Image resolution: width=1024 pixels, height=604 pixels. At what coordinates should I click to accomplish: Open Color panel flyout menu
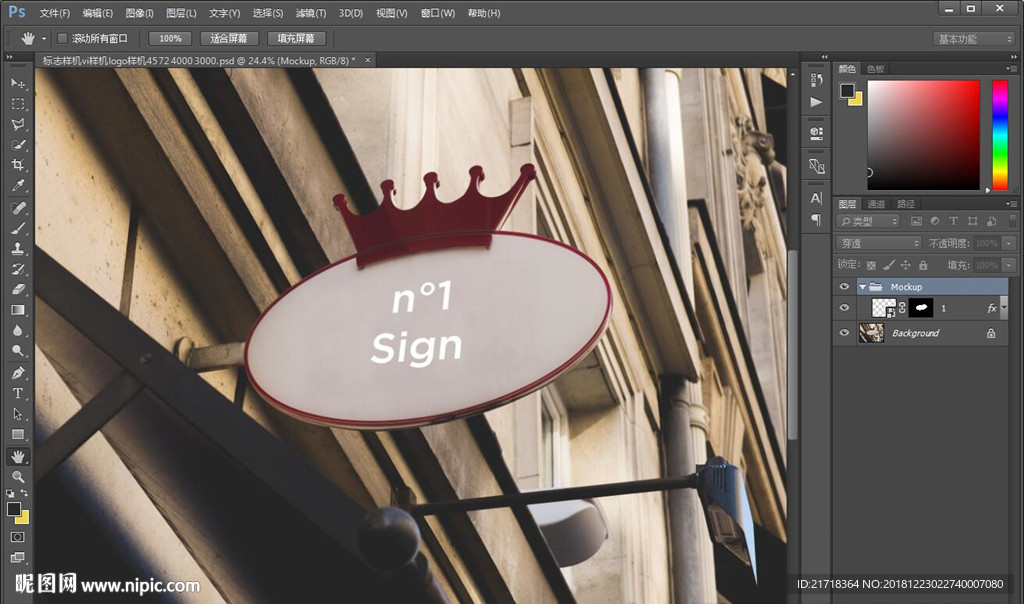1011,68
